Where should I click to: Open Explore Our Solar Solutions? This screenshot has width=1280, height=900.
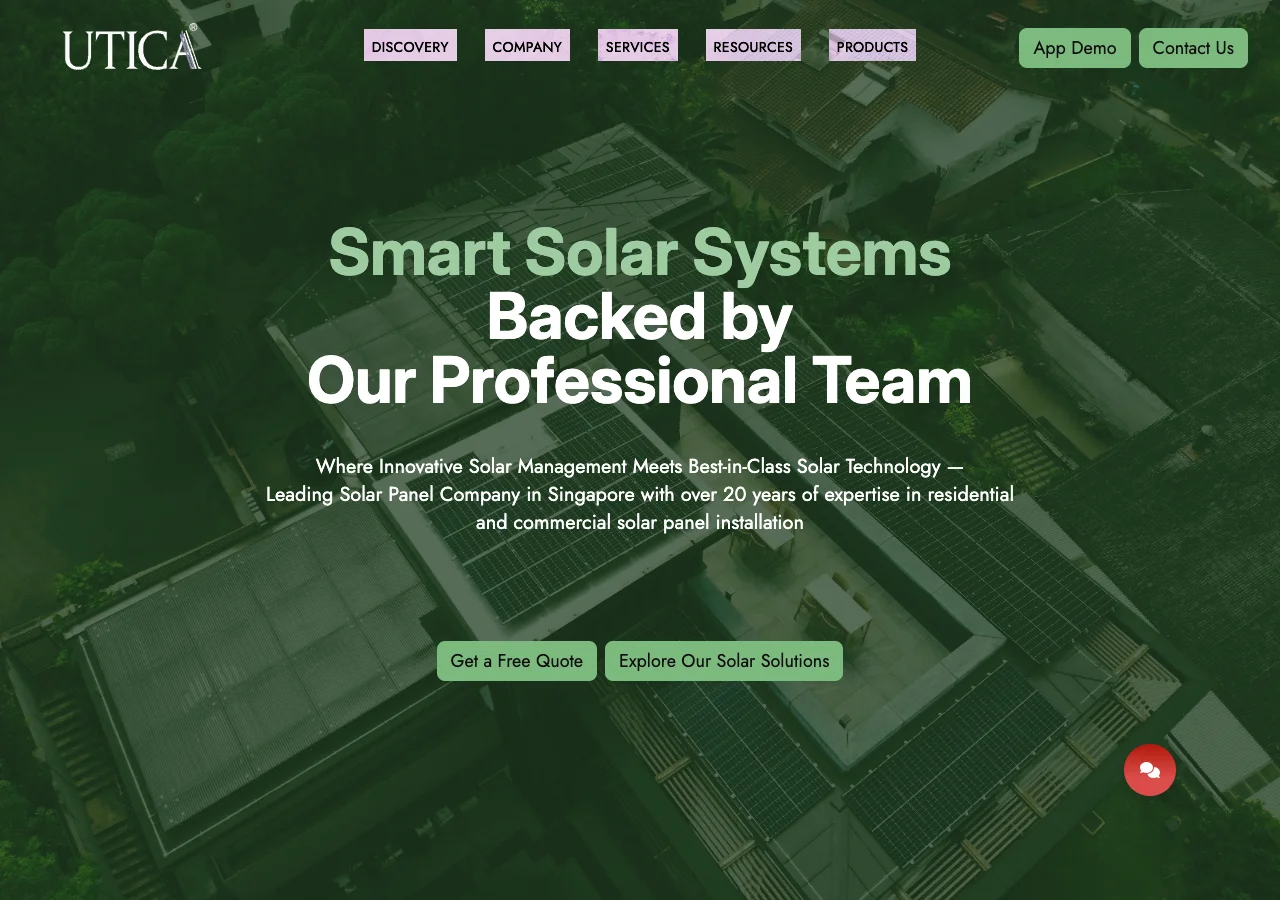tap(723, 661)
